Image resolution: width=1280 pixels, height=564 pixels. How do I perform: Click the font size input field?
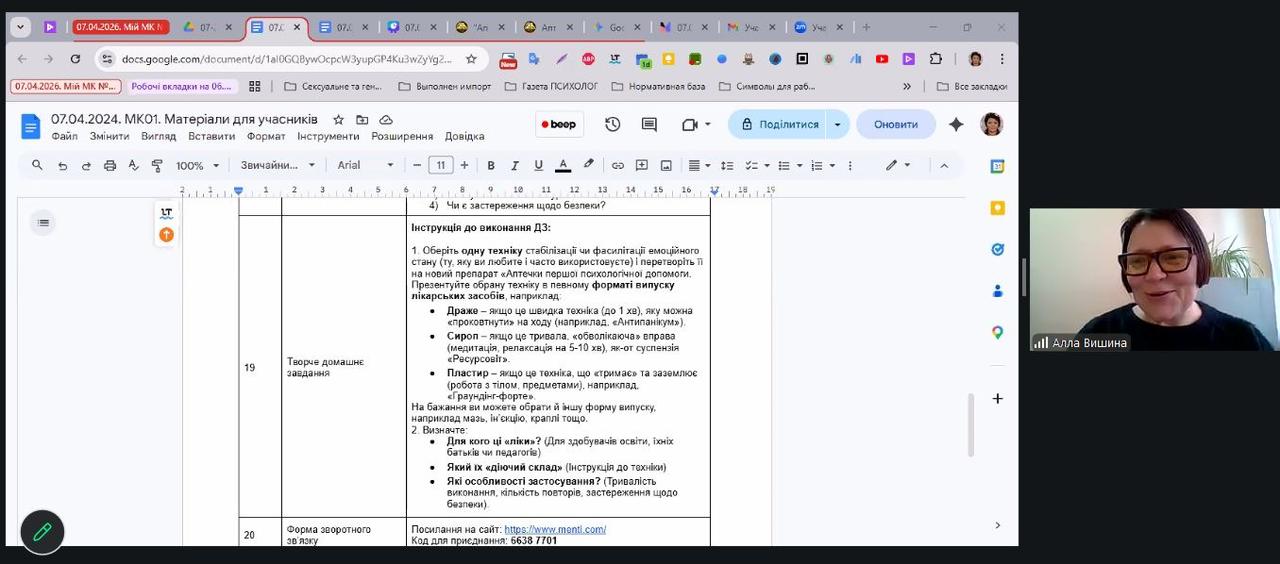click(x=441, y=166)
